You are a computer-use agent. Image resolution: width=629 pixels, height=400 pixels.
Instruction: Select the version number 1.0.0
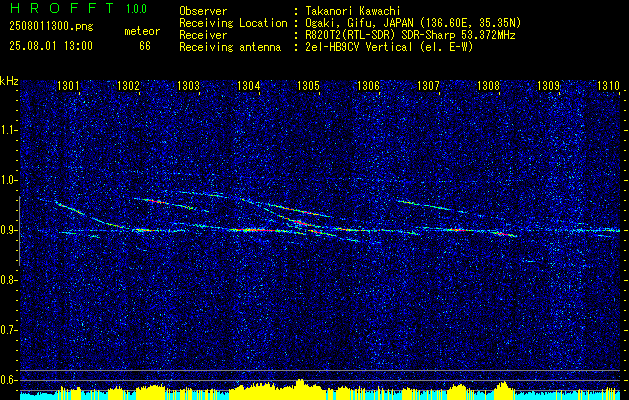pos(136,9)
